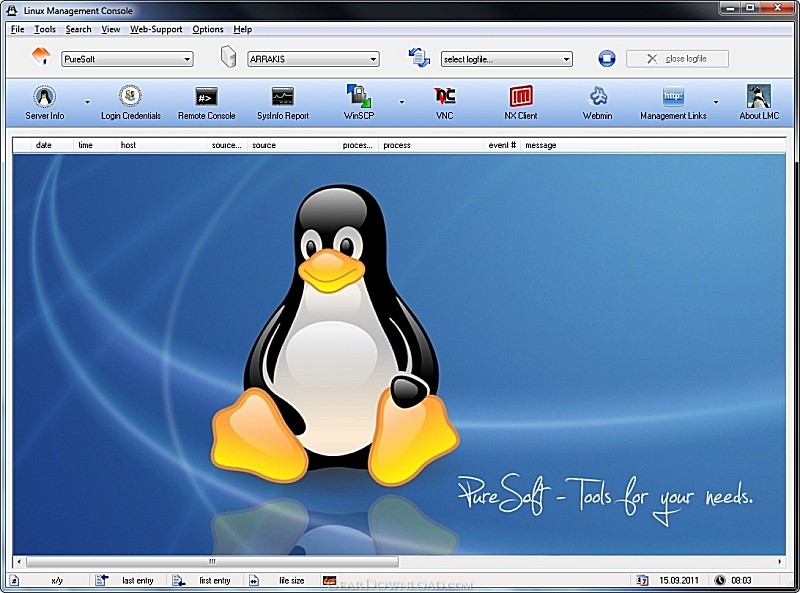800x593 pixels.
Task: Open the File menu
Action: (17, 29)
